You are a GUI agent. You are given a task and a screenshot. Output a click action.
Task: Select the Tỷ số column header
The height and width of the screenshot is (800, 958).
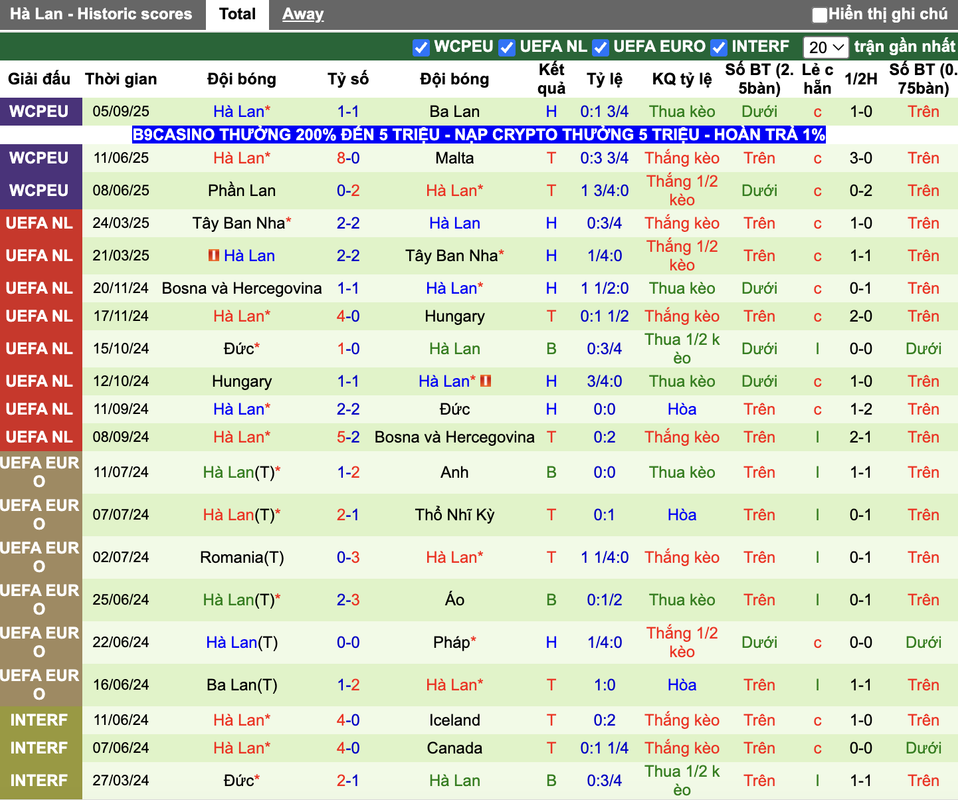(348, 79)
